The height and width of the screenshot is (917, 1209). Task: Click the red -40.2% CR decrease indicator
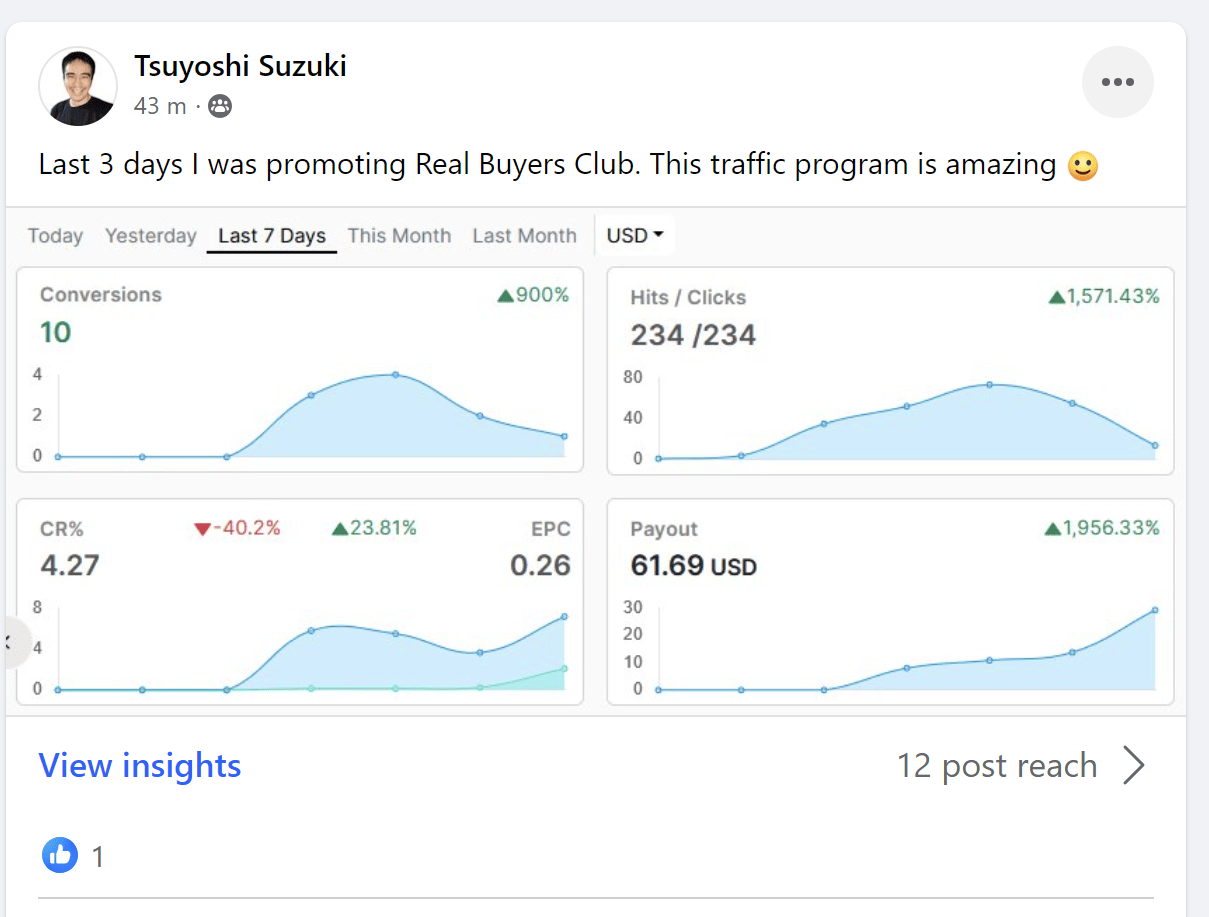click(x=237, y=528)
